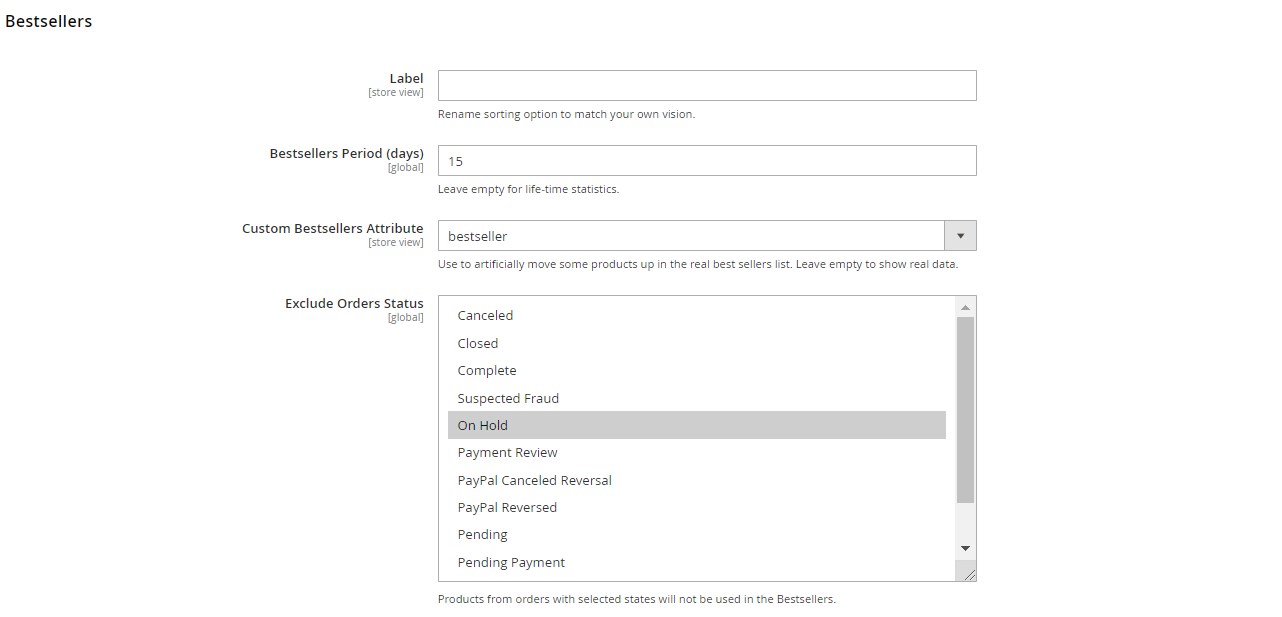Click the Exclude Orders Status label
The width and height of the screenshot is (1282, 617).
point(354,303)
